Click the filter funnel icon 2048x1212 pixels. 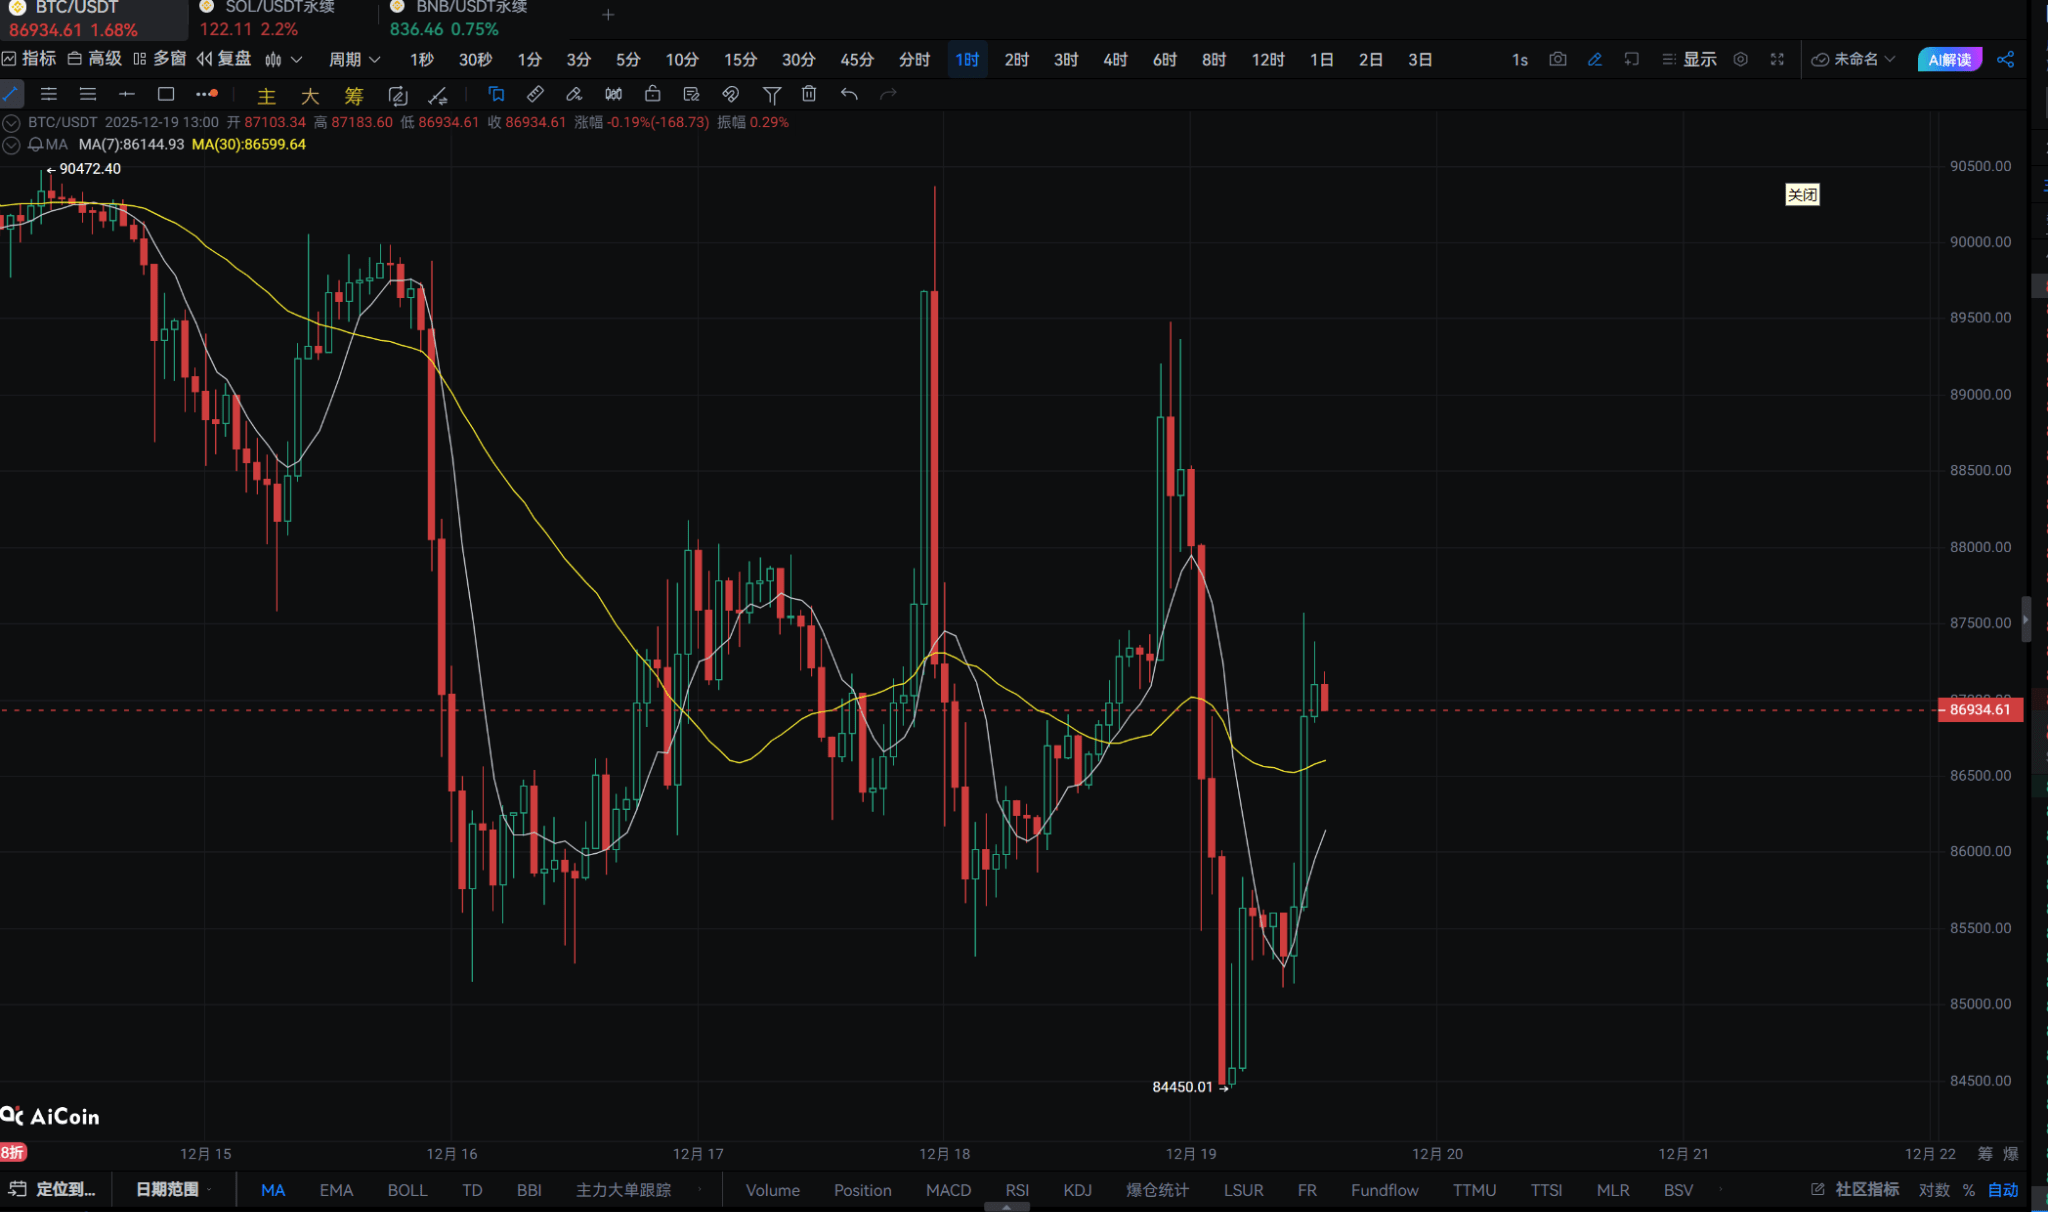(771, 94)
